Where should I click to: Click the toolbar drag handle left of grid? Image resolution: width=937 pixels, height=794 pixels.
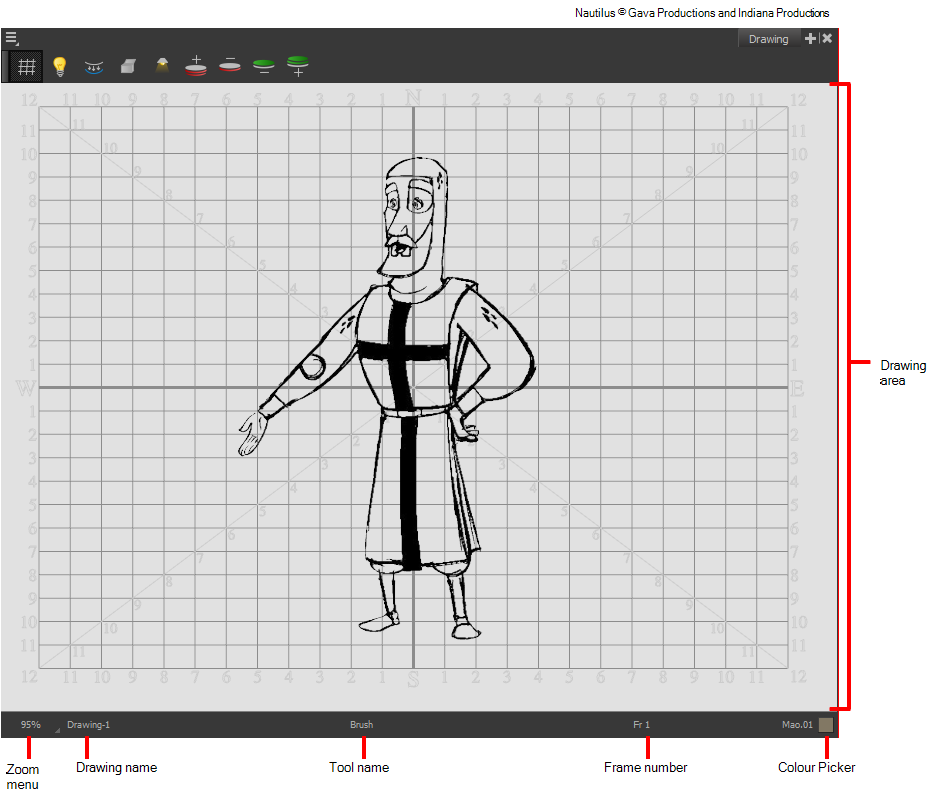5,66
